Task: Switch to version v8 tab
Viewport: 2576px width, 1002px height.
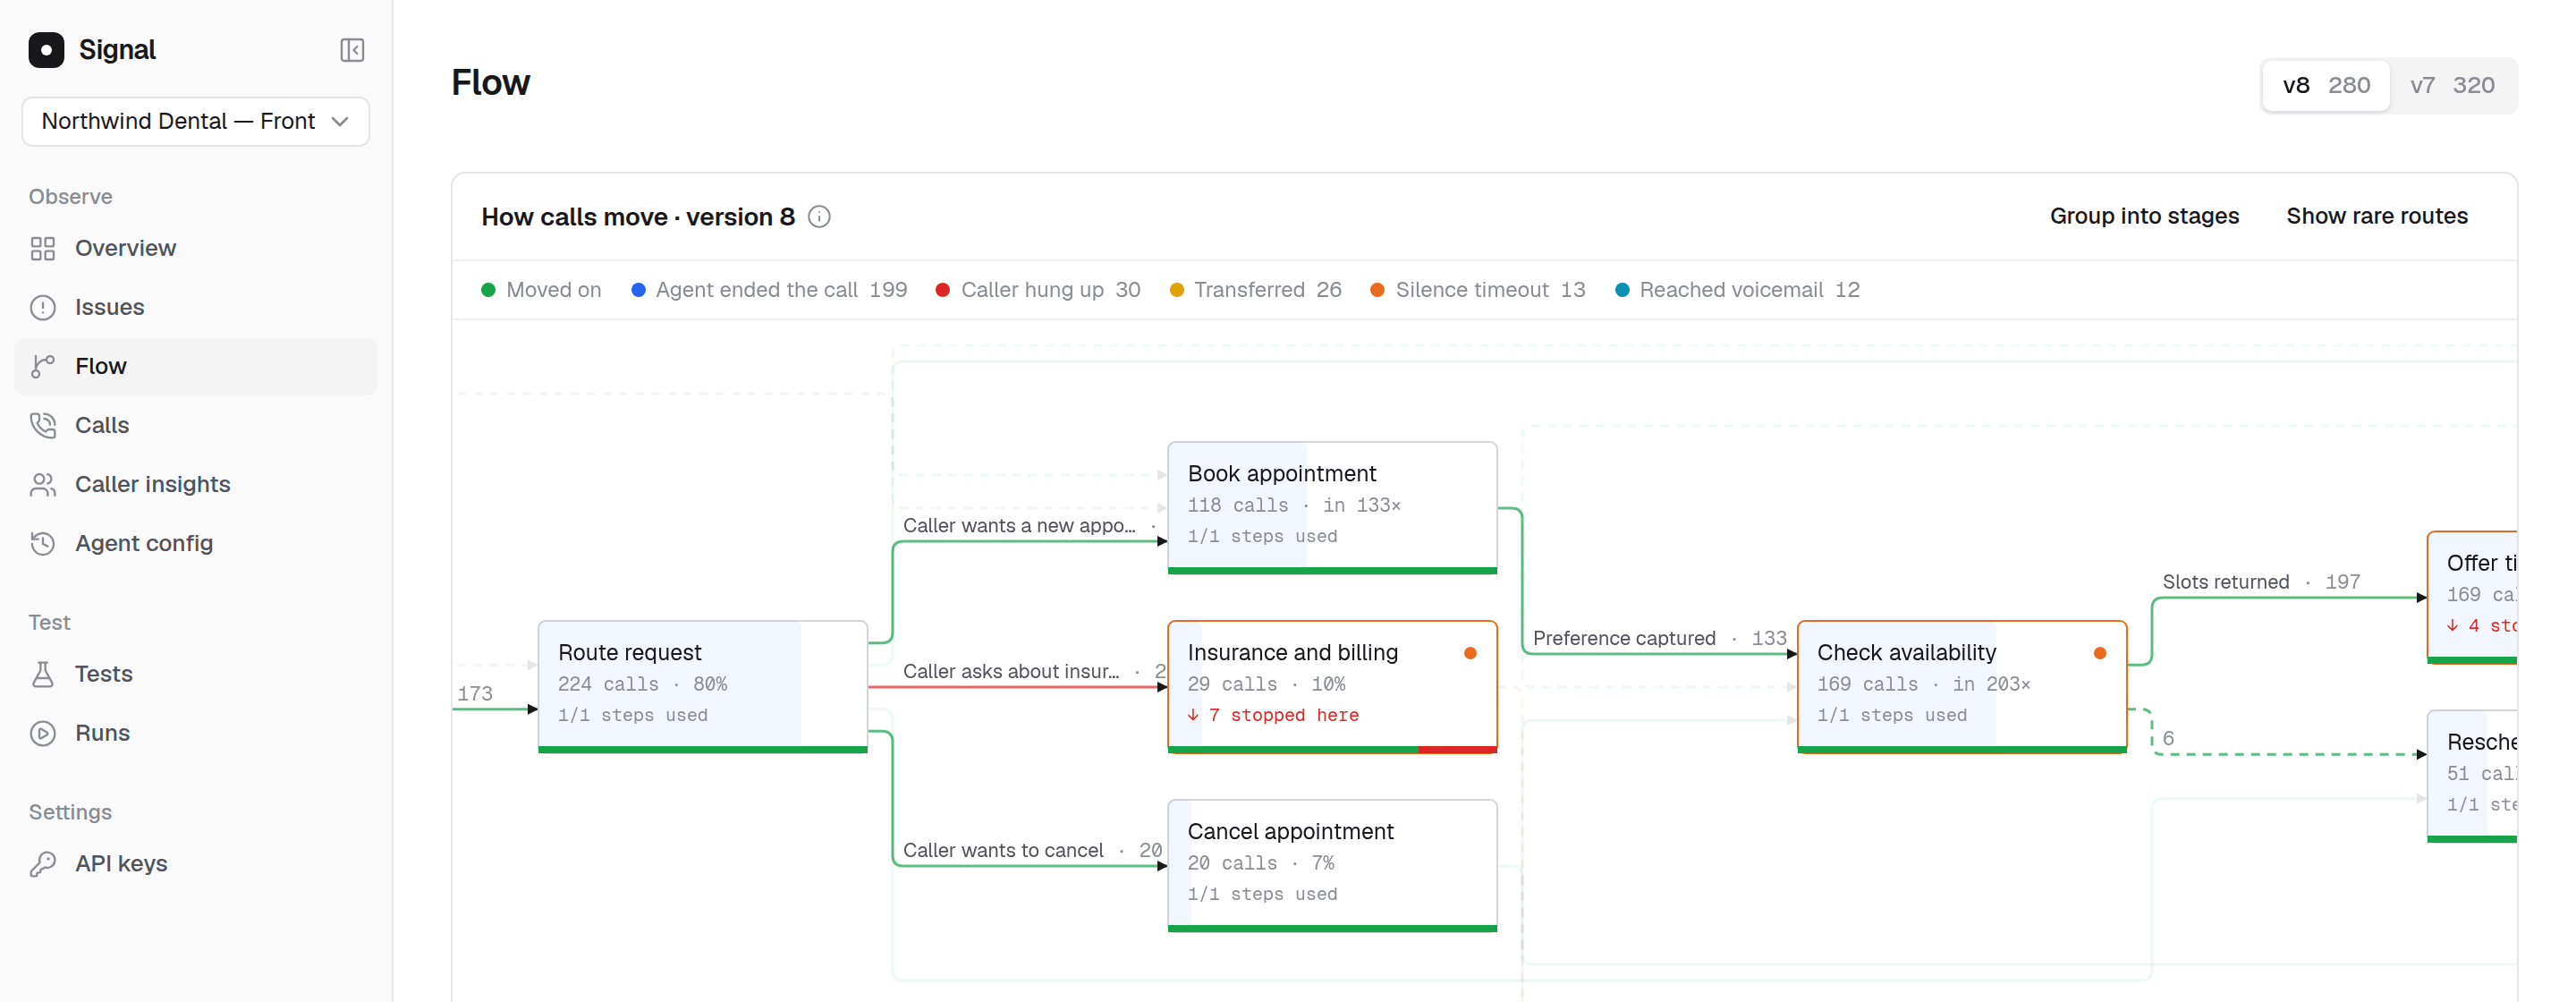Action: coord(2326,85)
